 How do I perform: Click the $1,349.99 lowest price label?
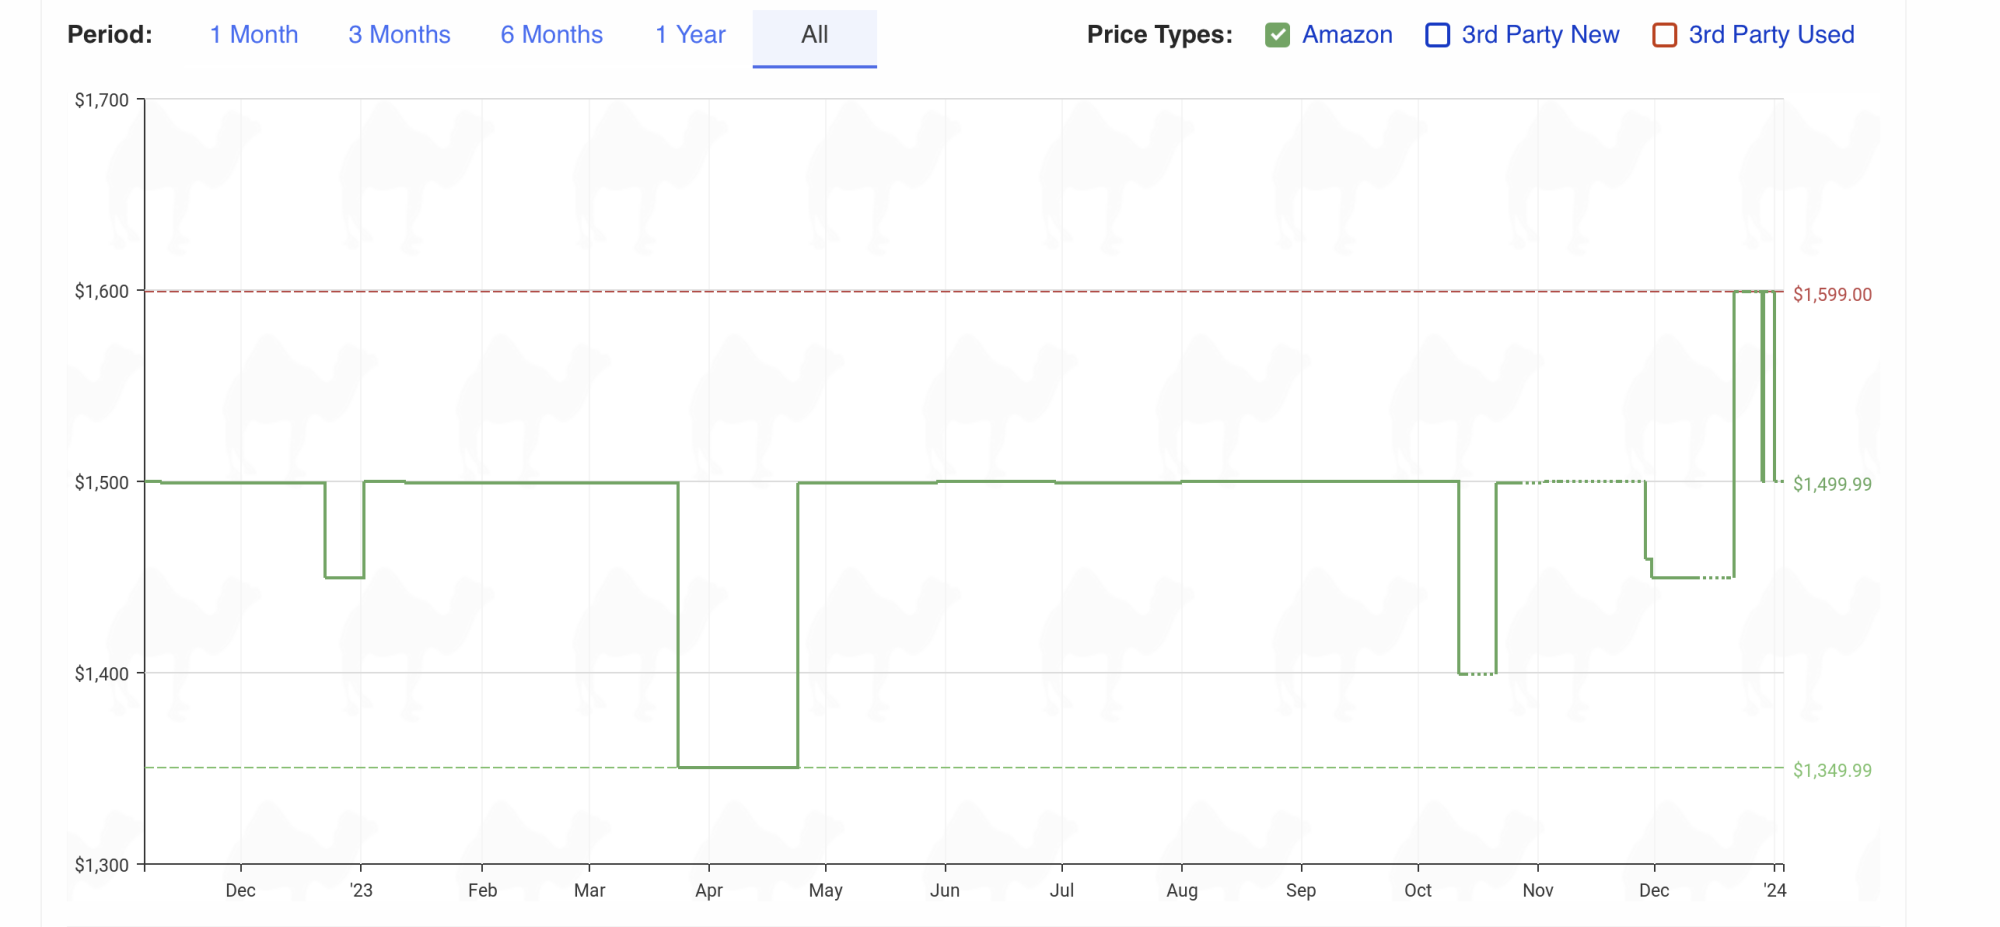[x=1832, y=771]
